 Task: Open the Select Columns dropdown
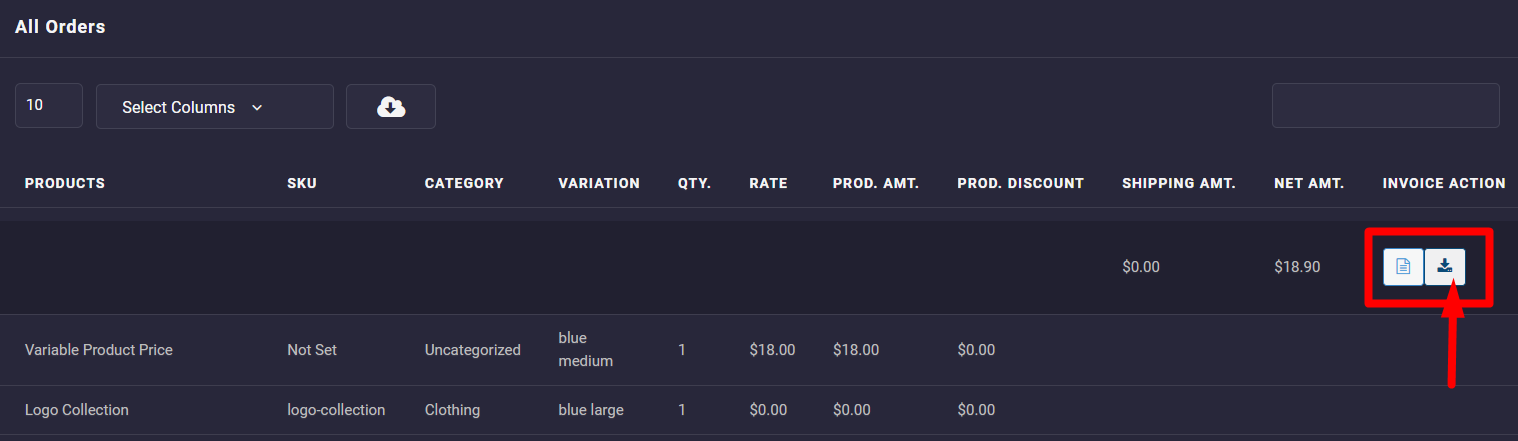[214, 107]
